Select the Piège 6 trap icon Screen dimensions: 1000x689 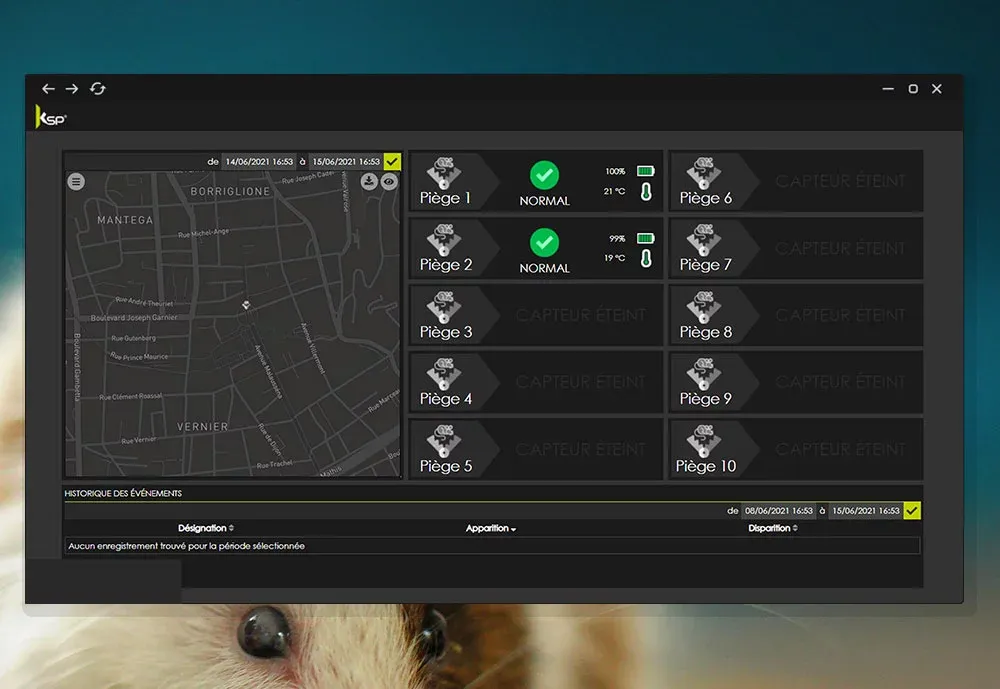[704, 173]
